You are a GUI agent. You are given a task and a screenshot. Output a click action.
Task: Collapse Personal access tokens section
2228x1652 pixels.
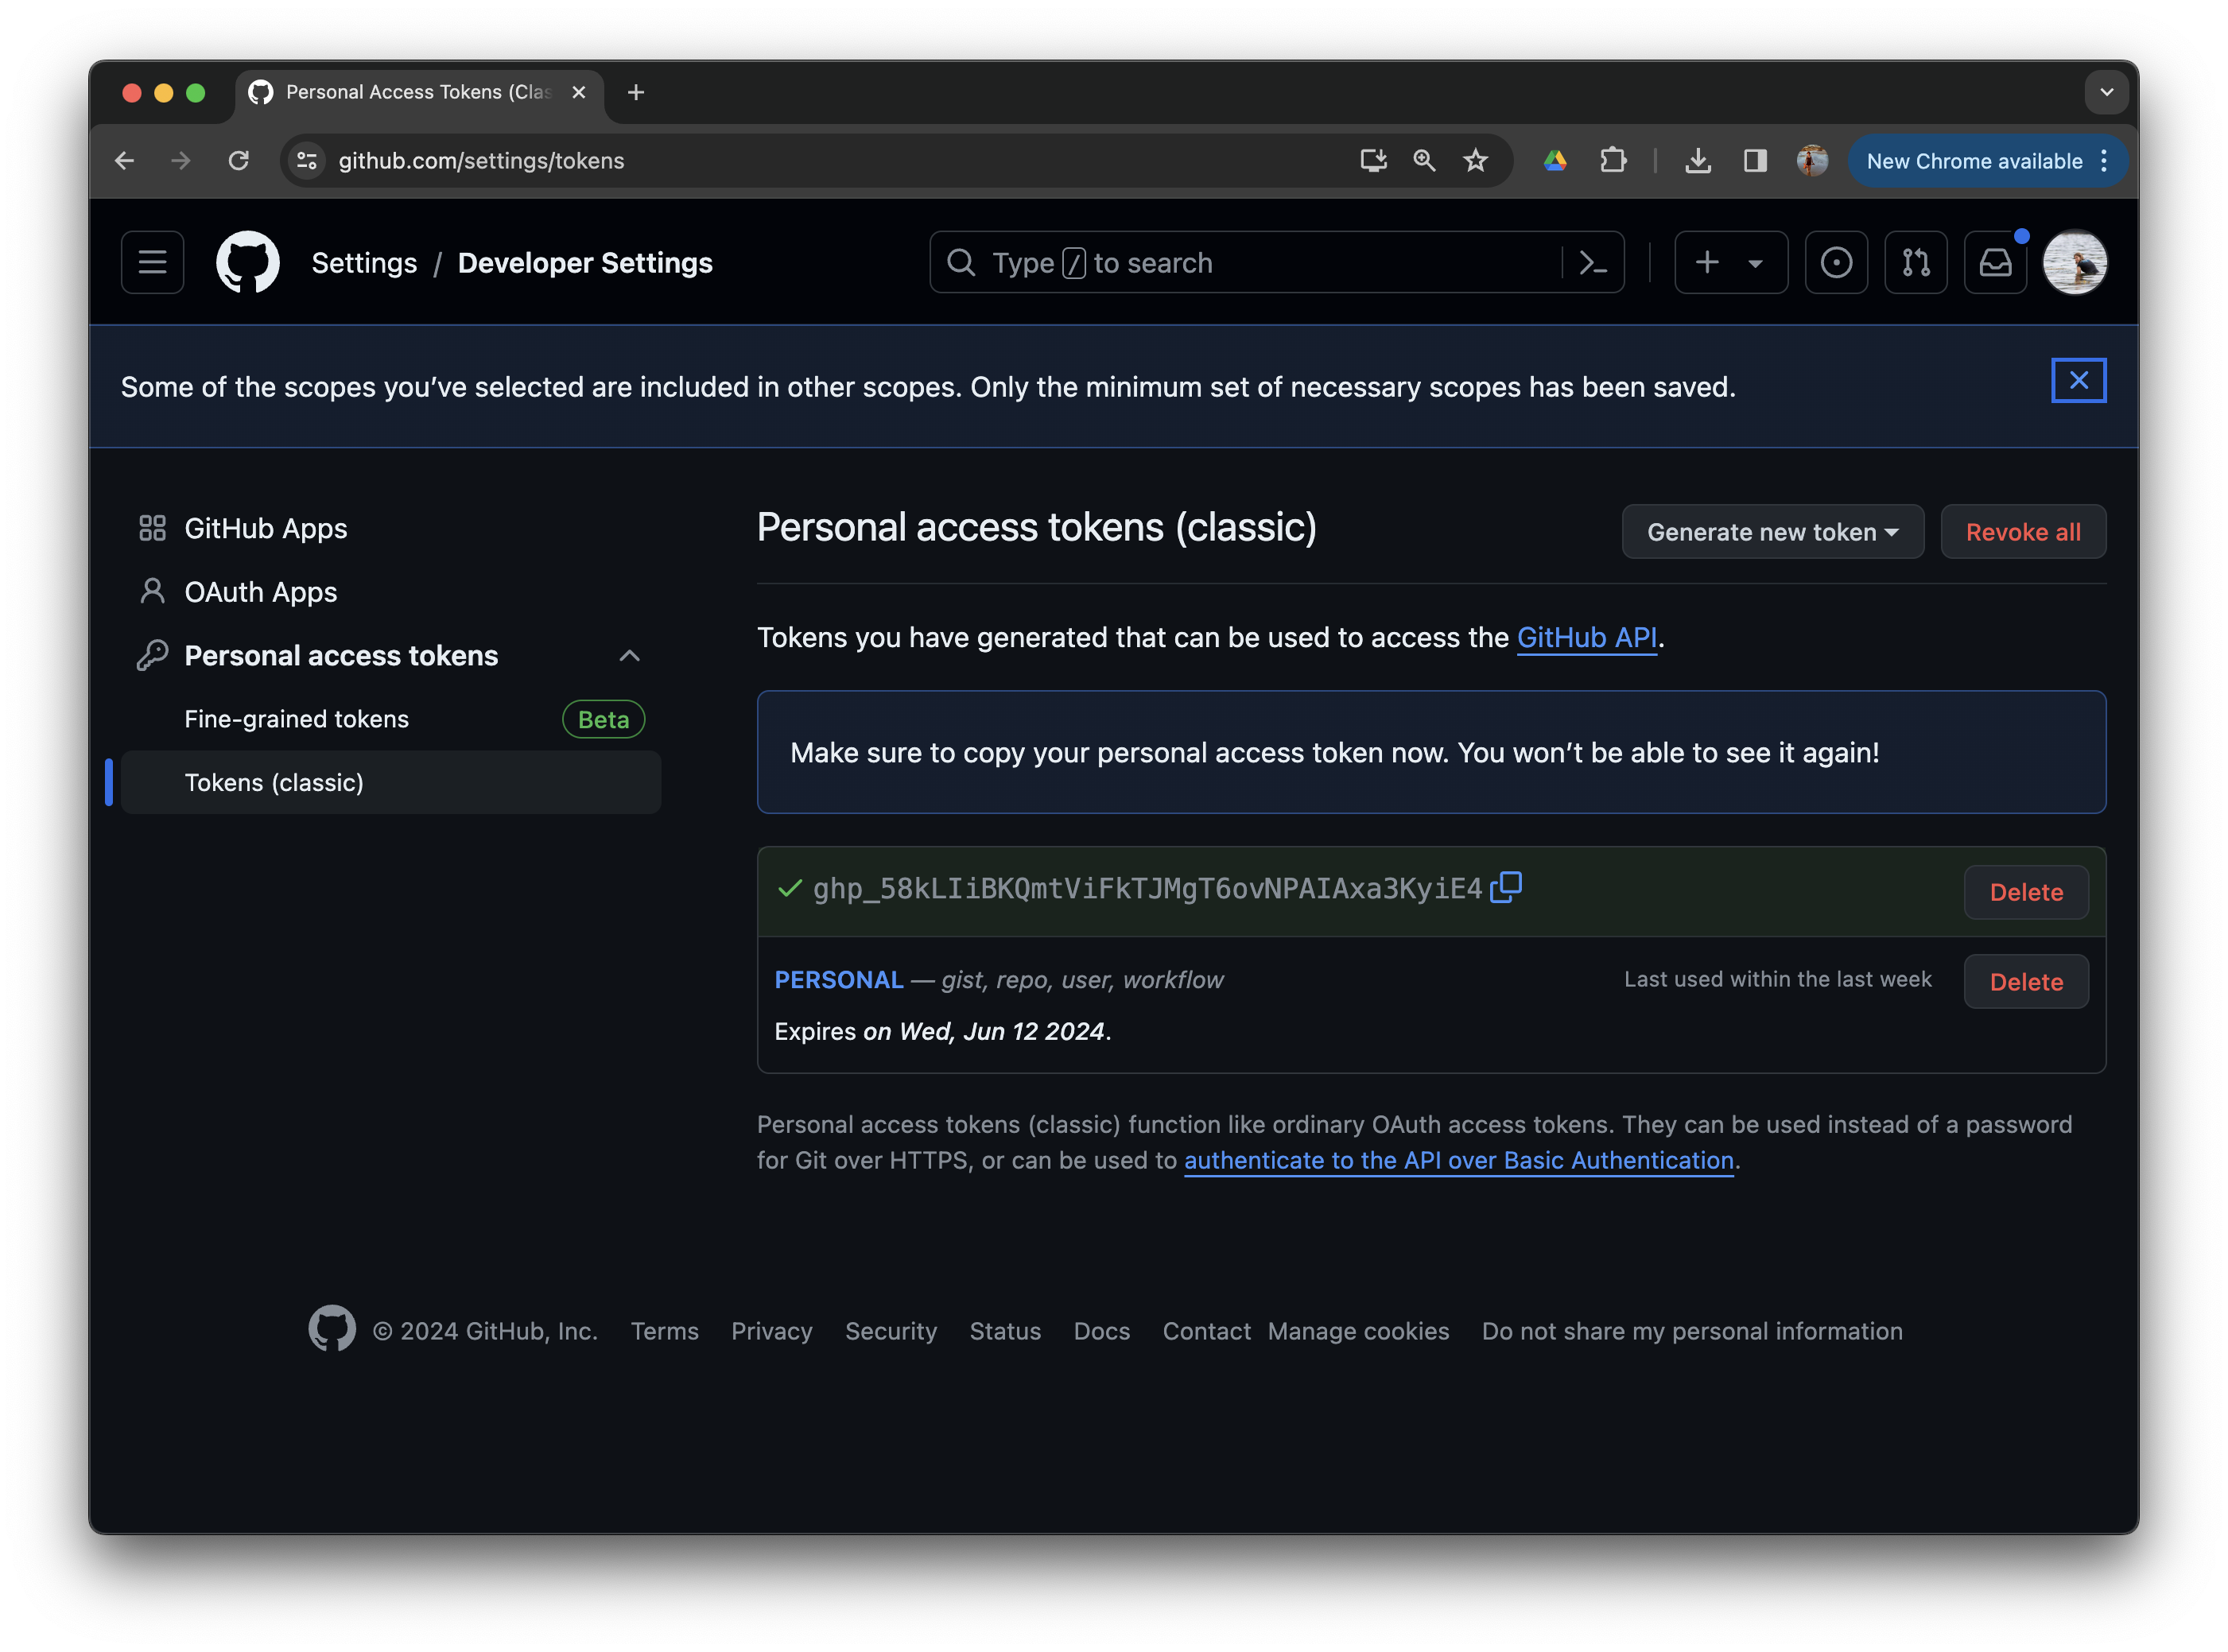point(391,655)
